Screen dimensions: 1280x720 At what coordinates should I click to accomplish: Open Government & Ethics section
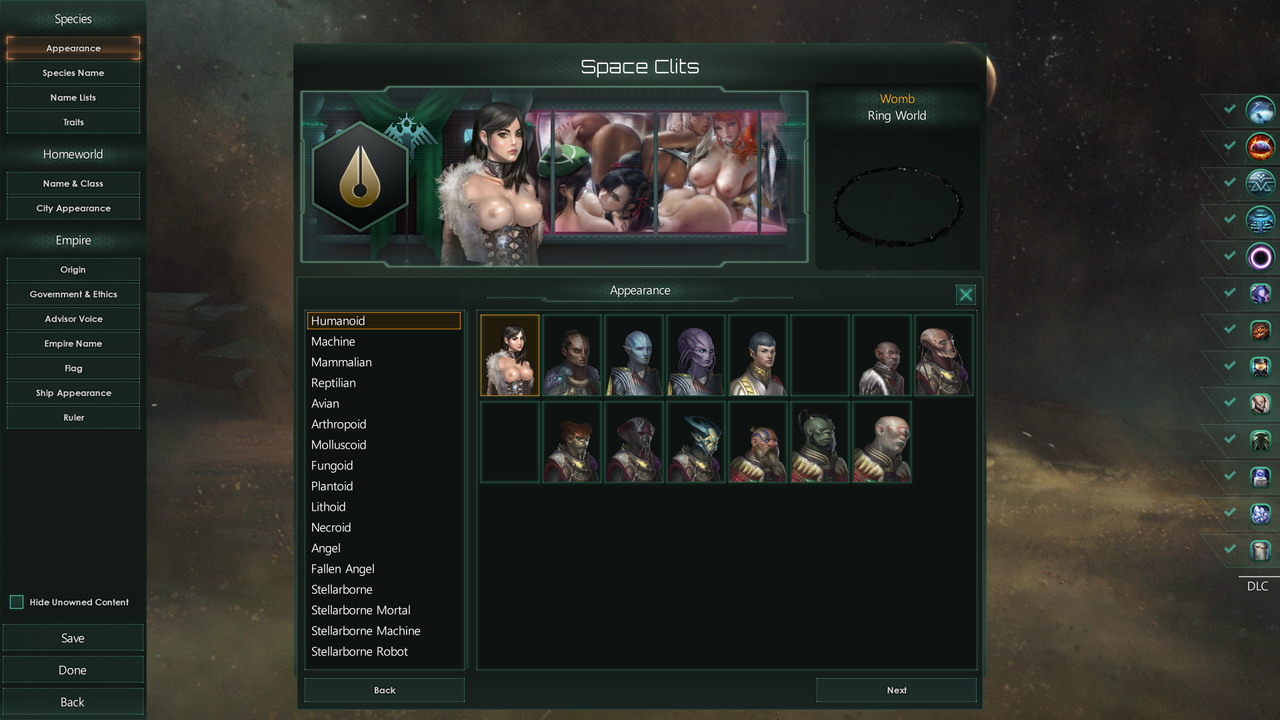73,294
